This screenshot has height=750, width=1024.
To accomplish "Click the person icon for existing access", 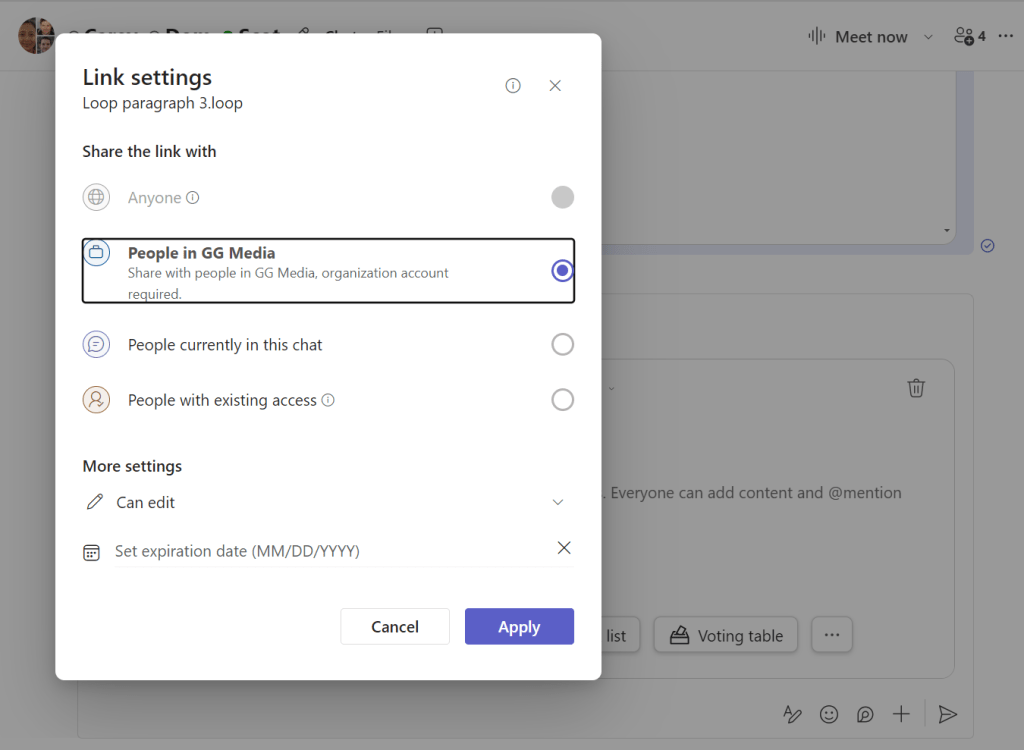I will pyautogui.click(x=96, y=400).
